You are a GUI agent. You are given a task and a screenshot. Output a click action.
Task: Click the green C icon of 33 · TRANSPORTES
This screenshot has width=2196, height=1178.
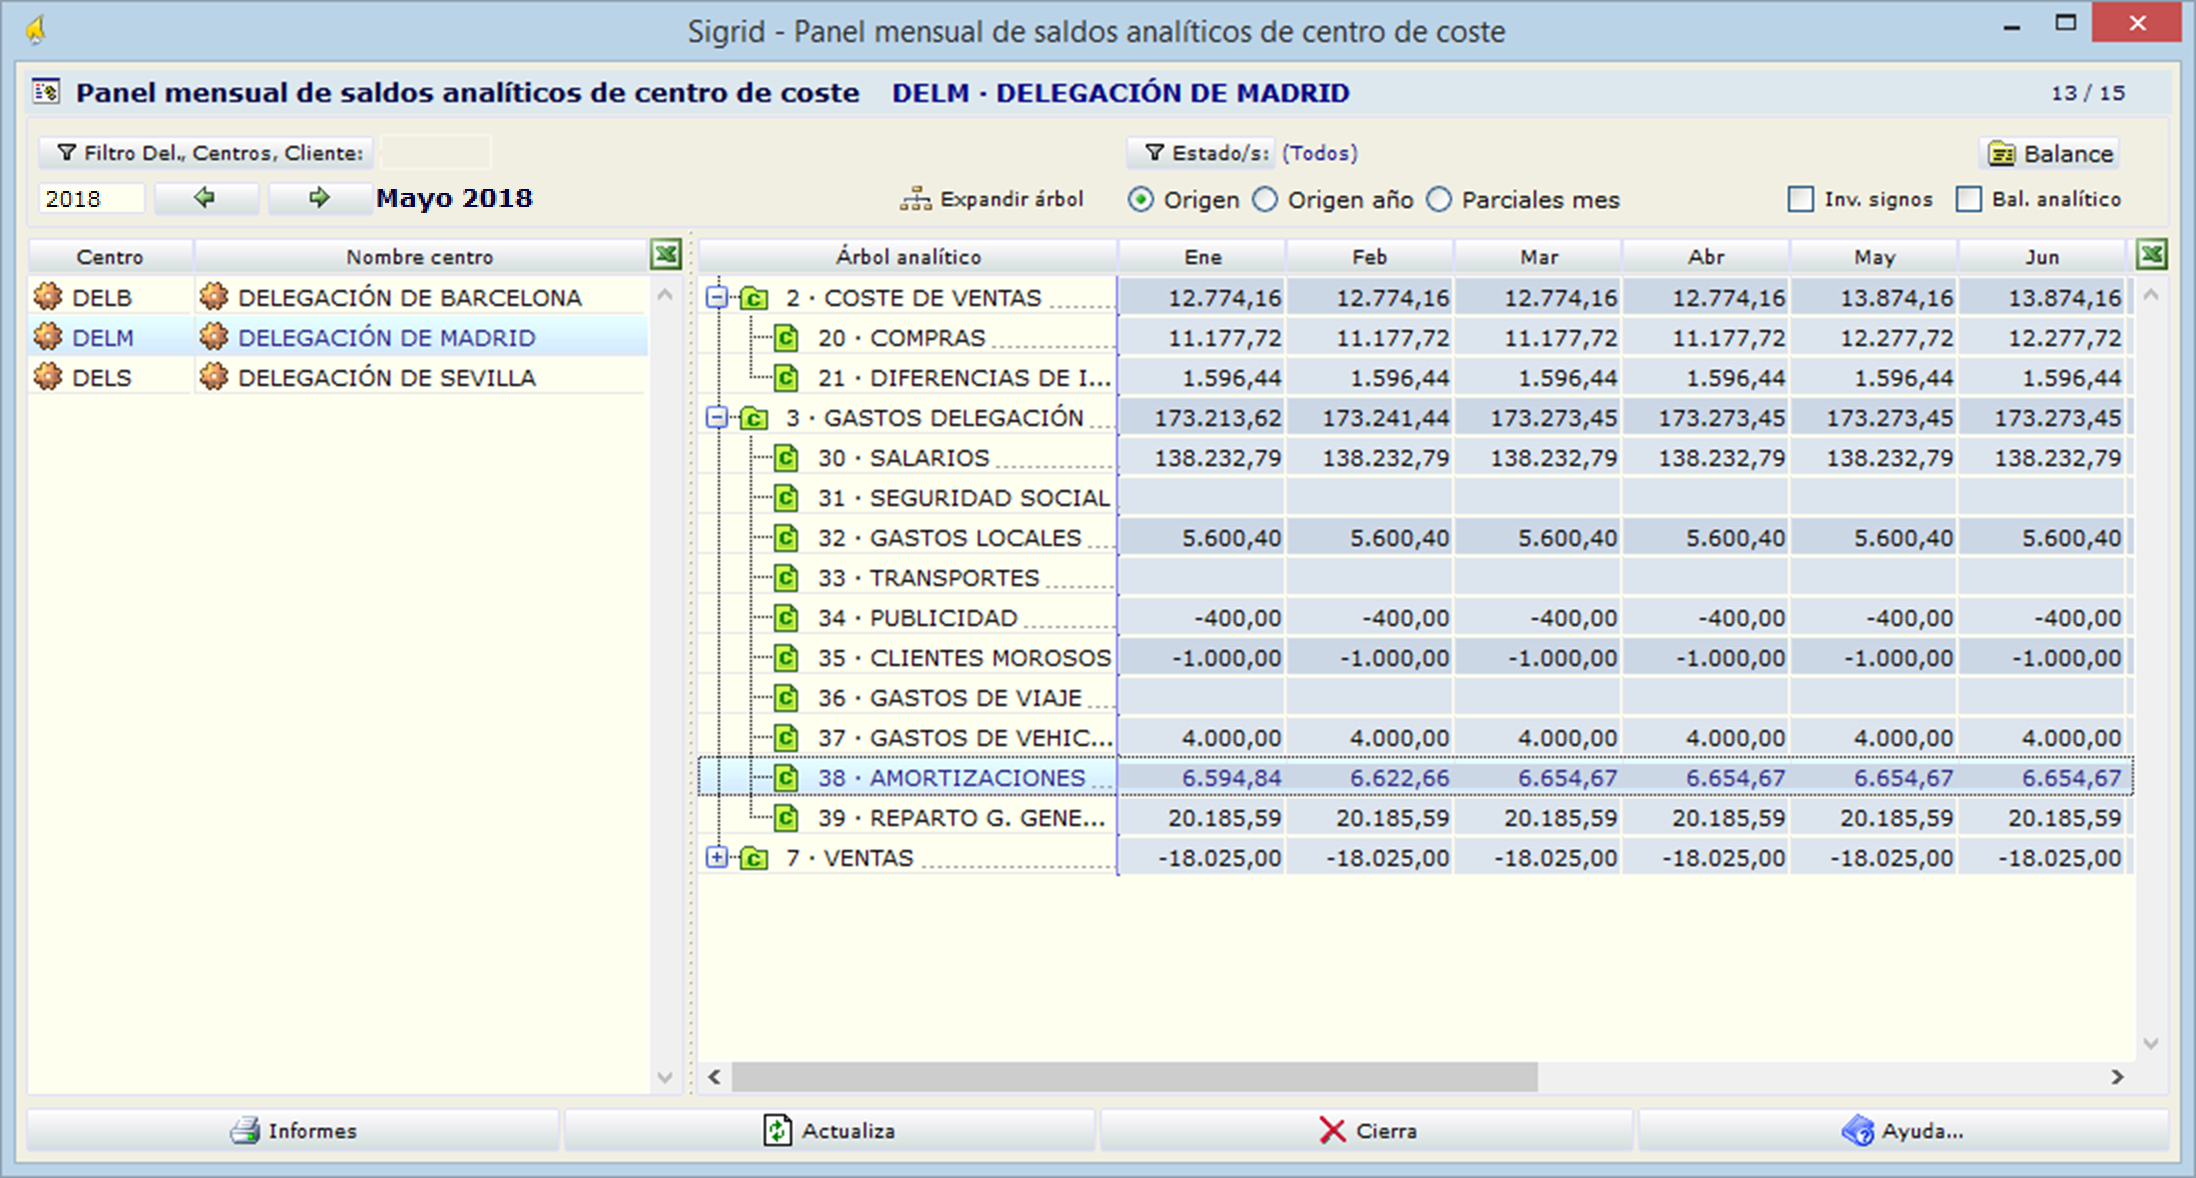point(787,578)
